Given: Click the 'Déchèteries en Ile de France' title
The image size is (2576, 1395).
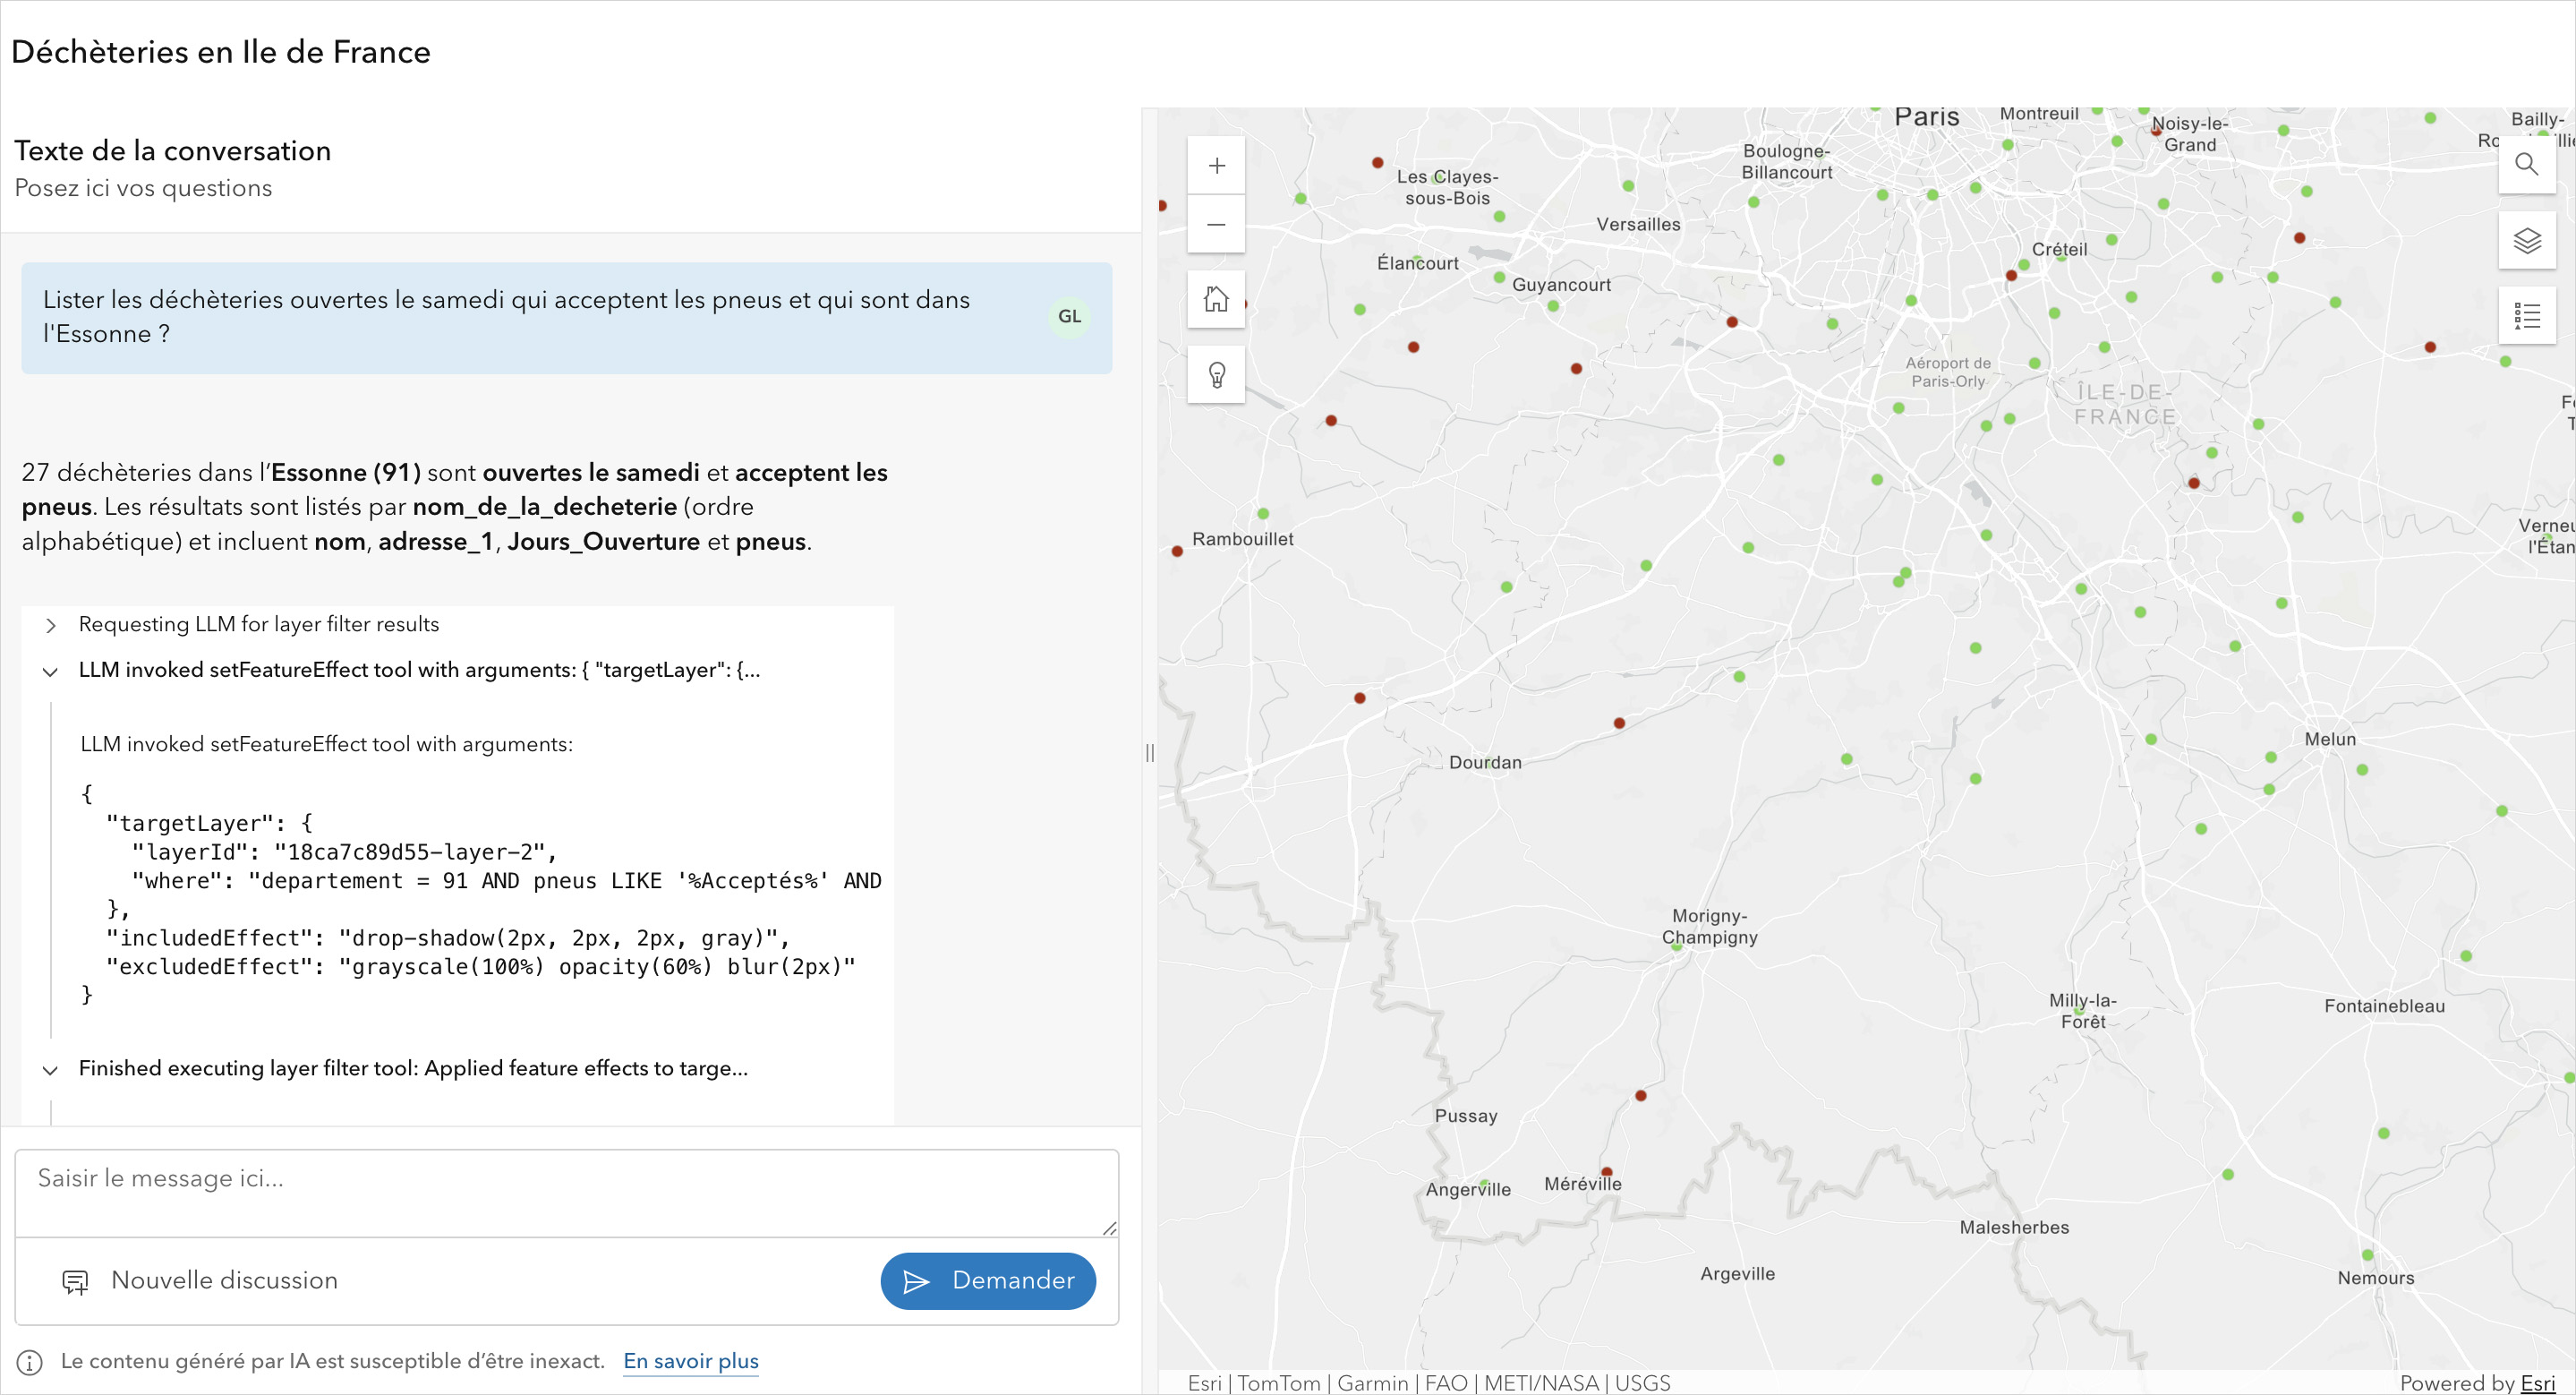Looking at the screenshot, I should pyautogui.click(x=221, y=52).
